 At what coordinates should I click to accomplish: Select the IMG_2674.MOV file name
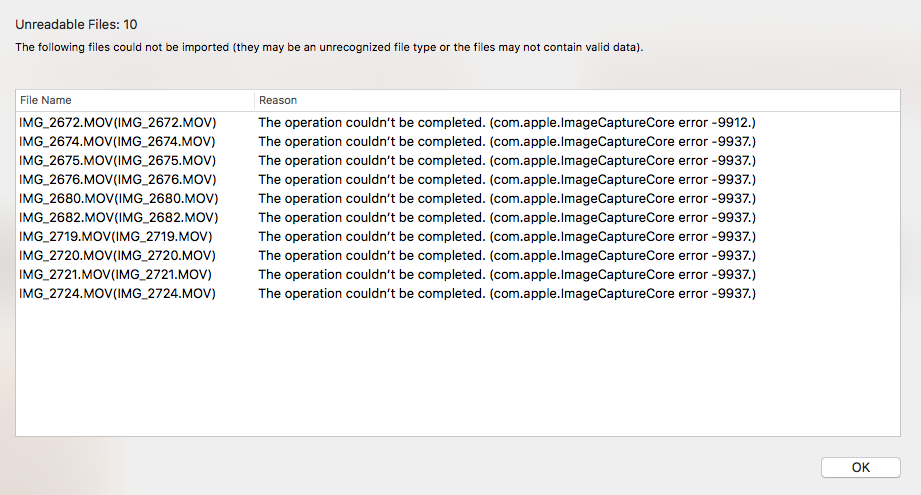coord(118,141)
